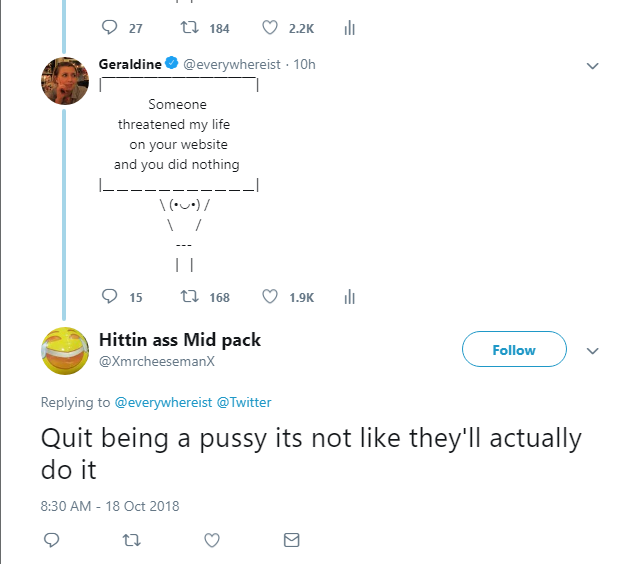Open Geraldine's profile picture
This screenshot has height=564, width=638.
click(65, 81)
